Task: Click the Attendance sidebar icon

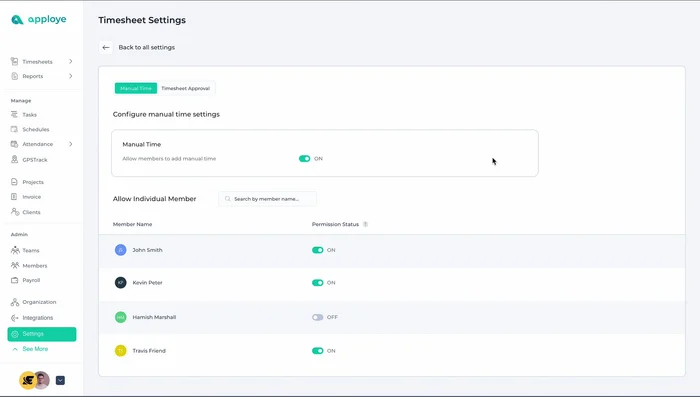Action: coord(14,144)
